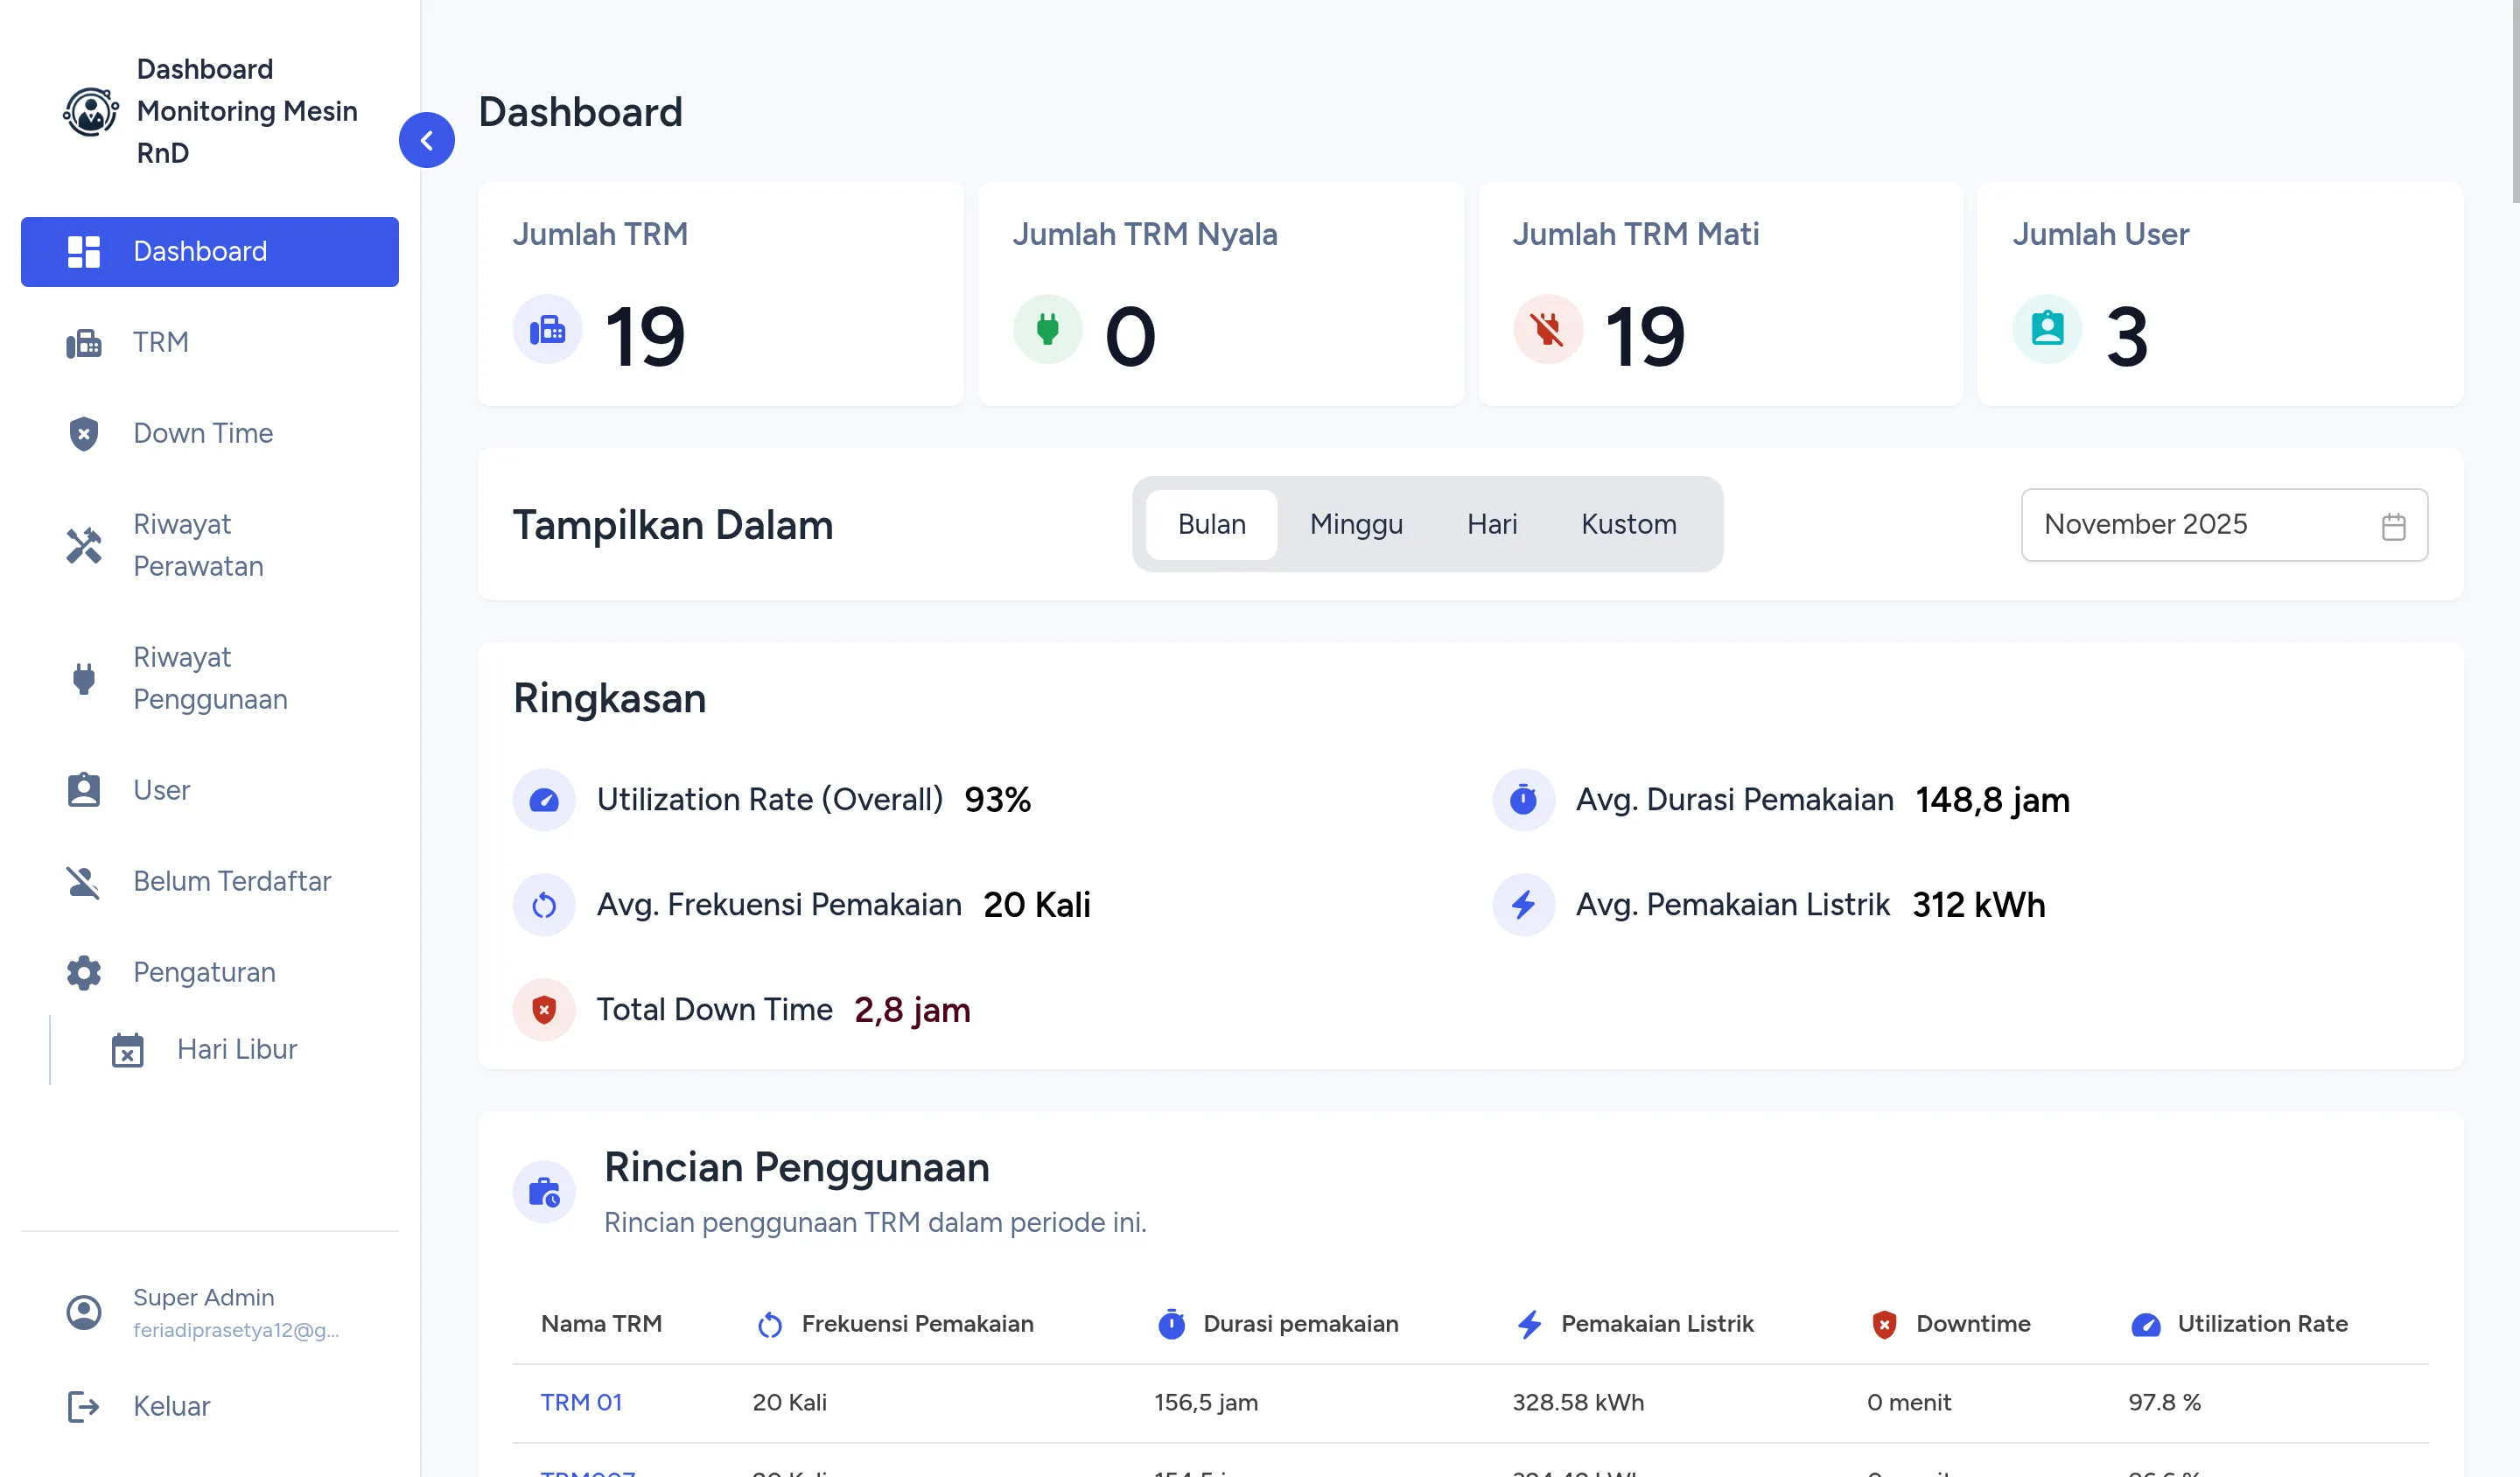Click the User badge icon in sidebar
The width and height of the screenshot is (2520, 1477).
(x=84, y=790)
